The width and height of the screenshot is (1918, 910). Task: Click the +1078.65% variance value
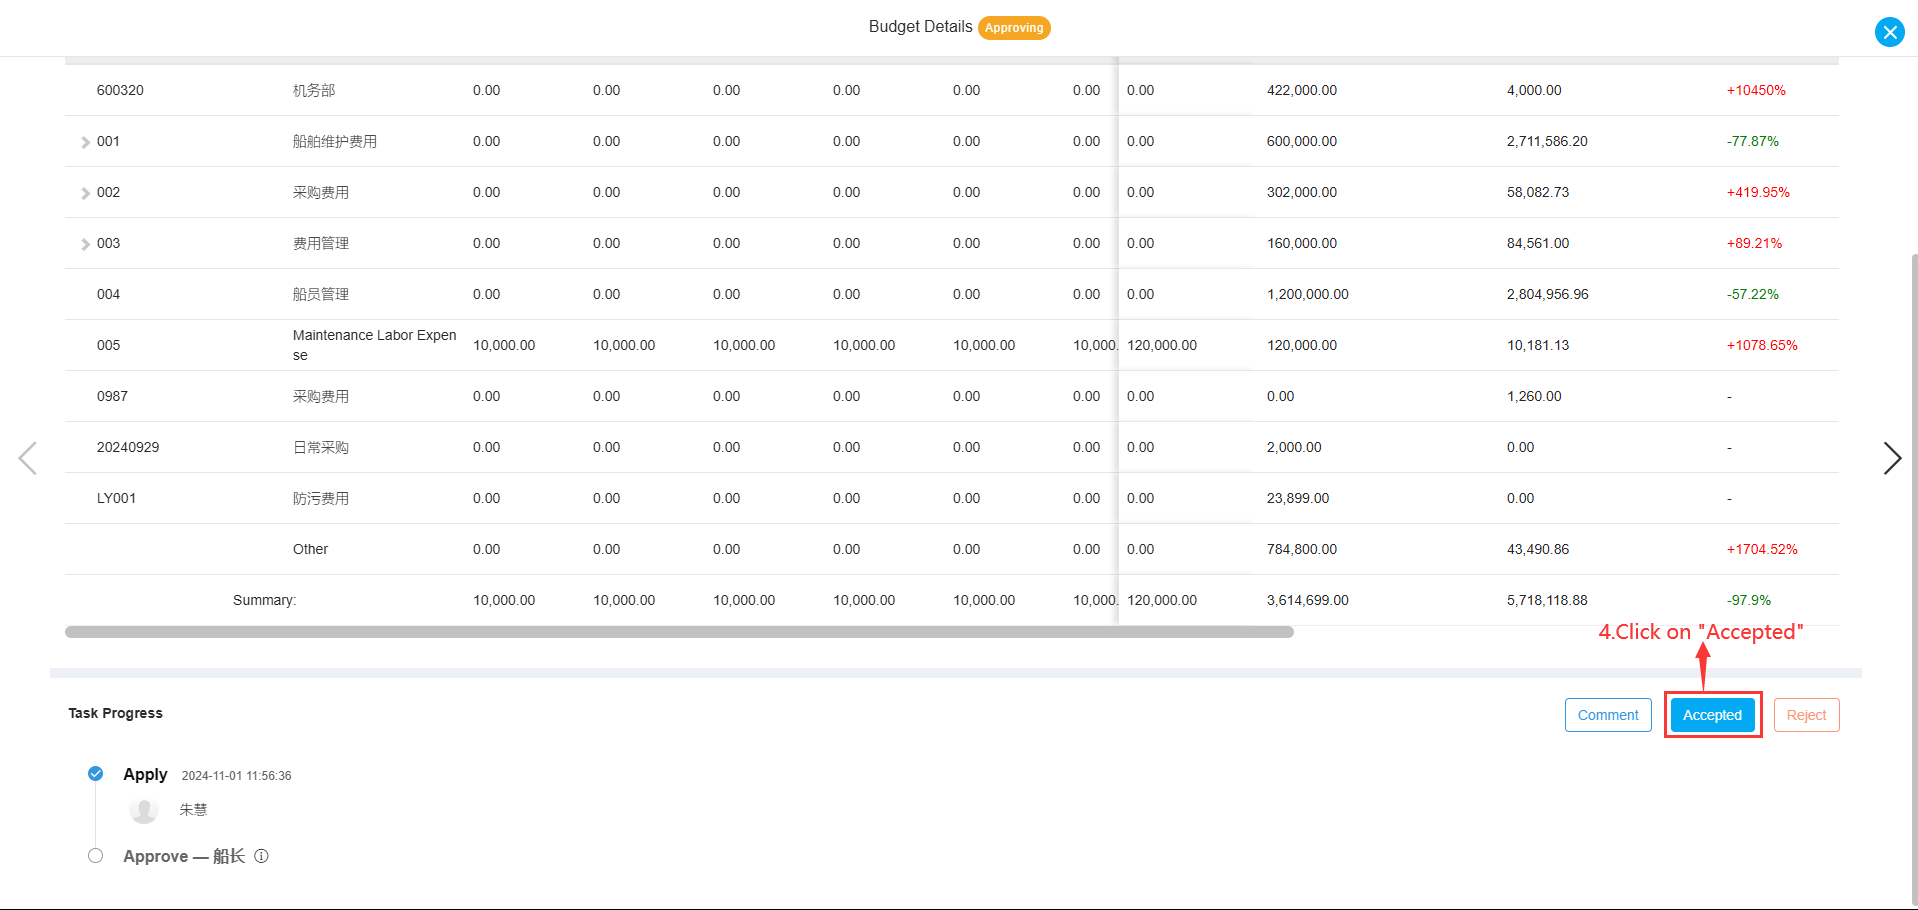pos(1762,345)
